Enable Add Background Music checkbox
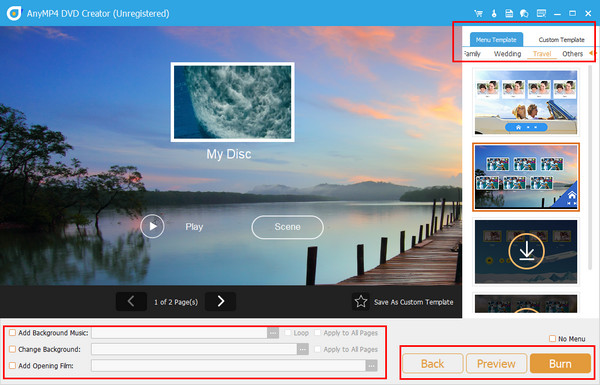This screenshot has height=385, width=600. (x=12, y=333)
